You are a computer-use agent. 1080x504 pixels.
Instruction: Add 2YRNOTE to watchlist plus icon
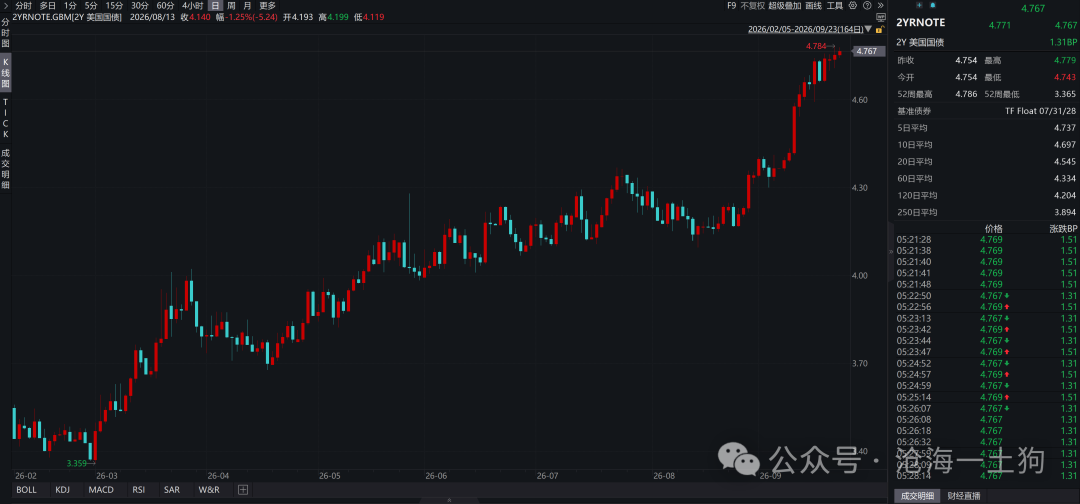[920, 5]
